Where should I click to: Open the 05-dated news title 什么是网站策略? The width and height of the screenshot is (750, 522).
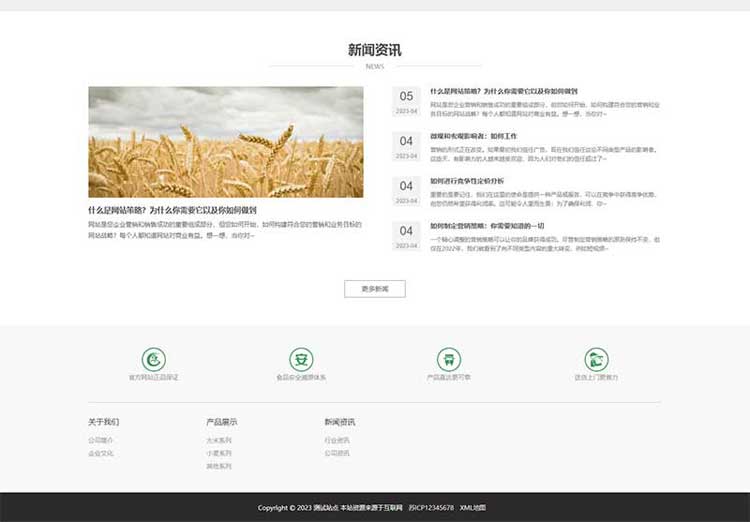pyautogui.click(x=504, y=91)
